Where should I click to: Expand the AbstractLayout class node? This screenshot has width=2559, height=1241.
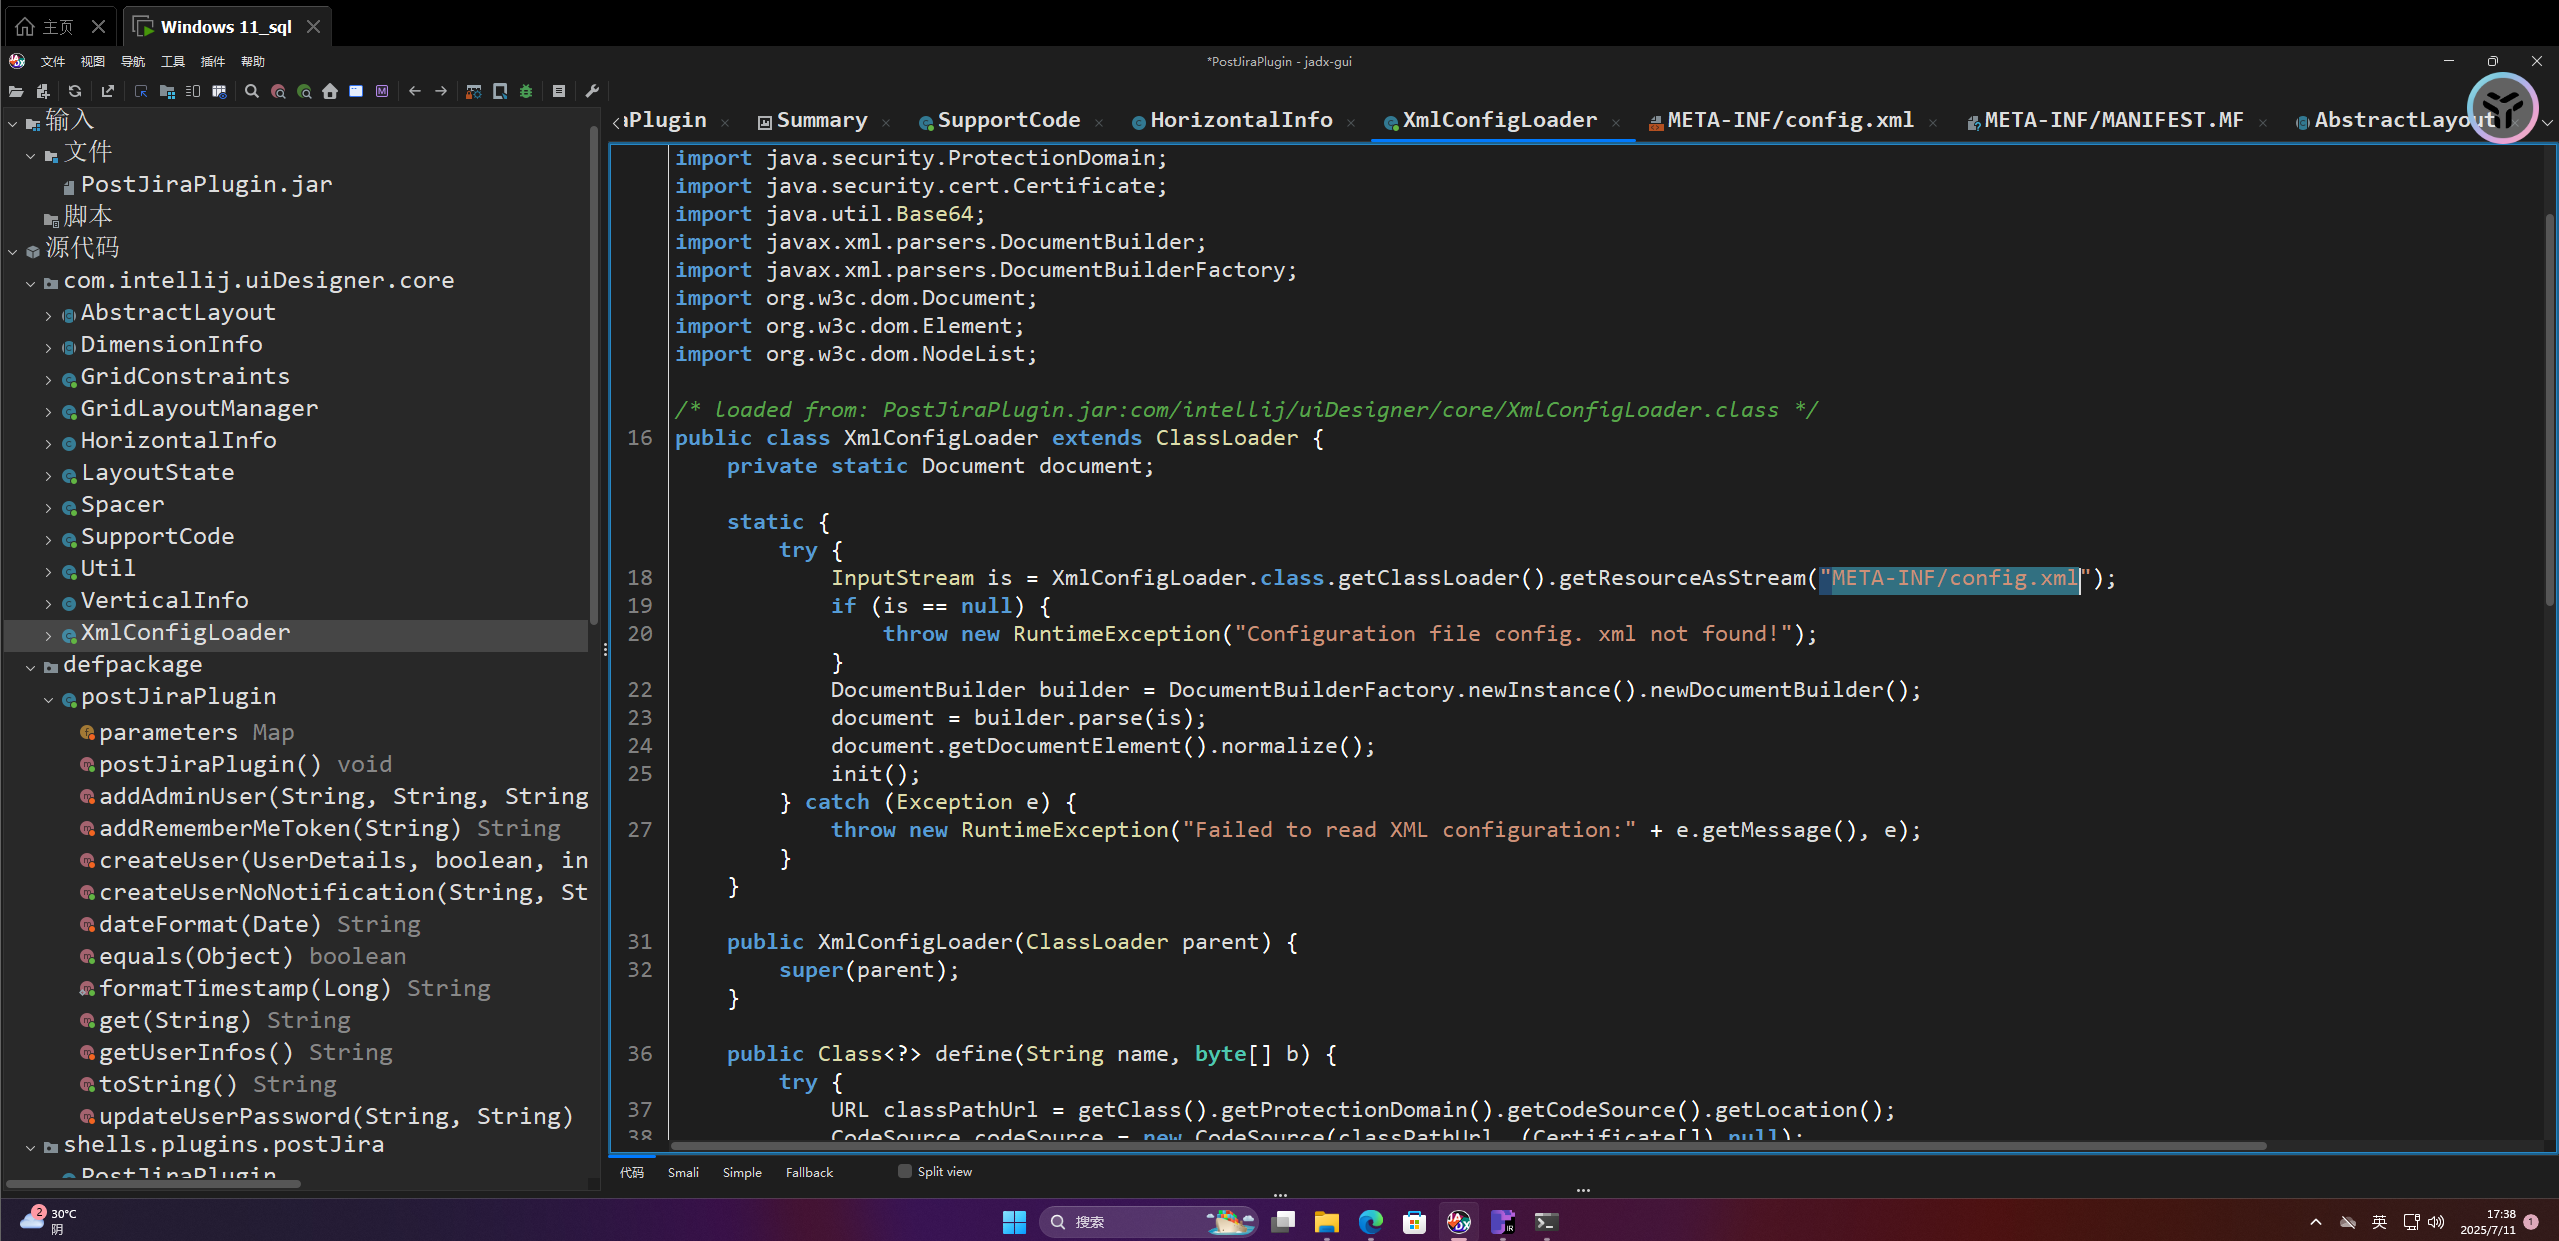49,315
